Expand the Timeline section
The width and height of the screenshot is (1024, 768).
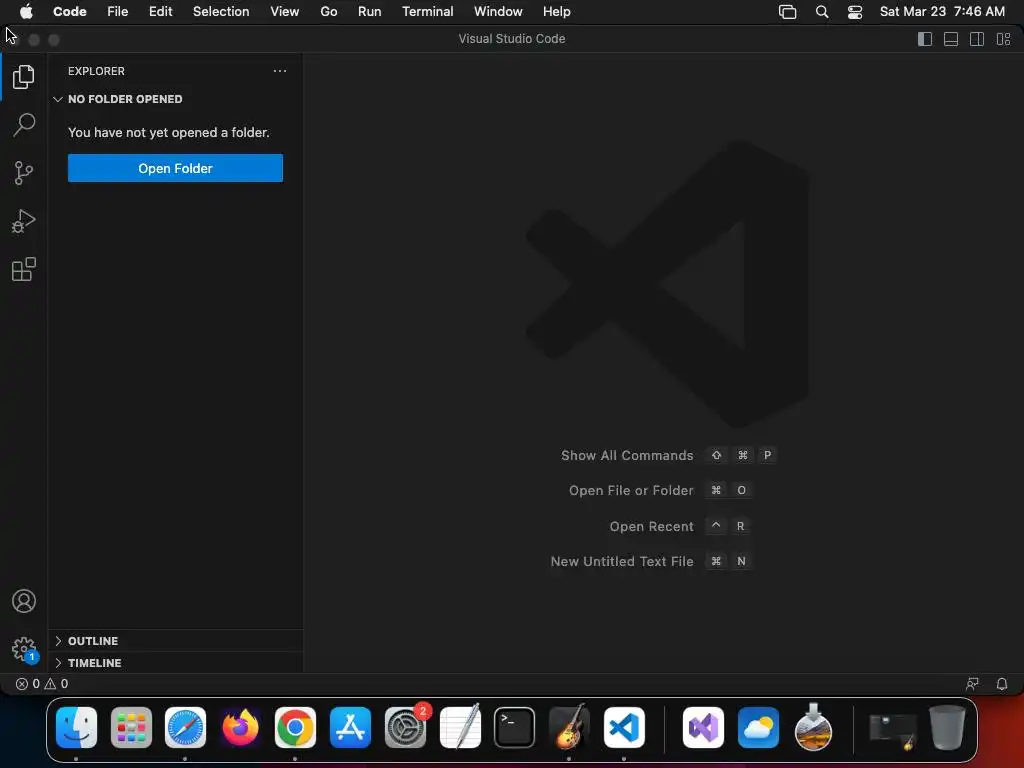(175, 663)
